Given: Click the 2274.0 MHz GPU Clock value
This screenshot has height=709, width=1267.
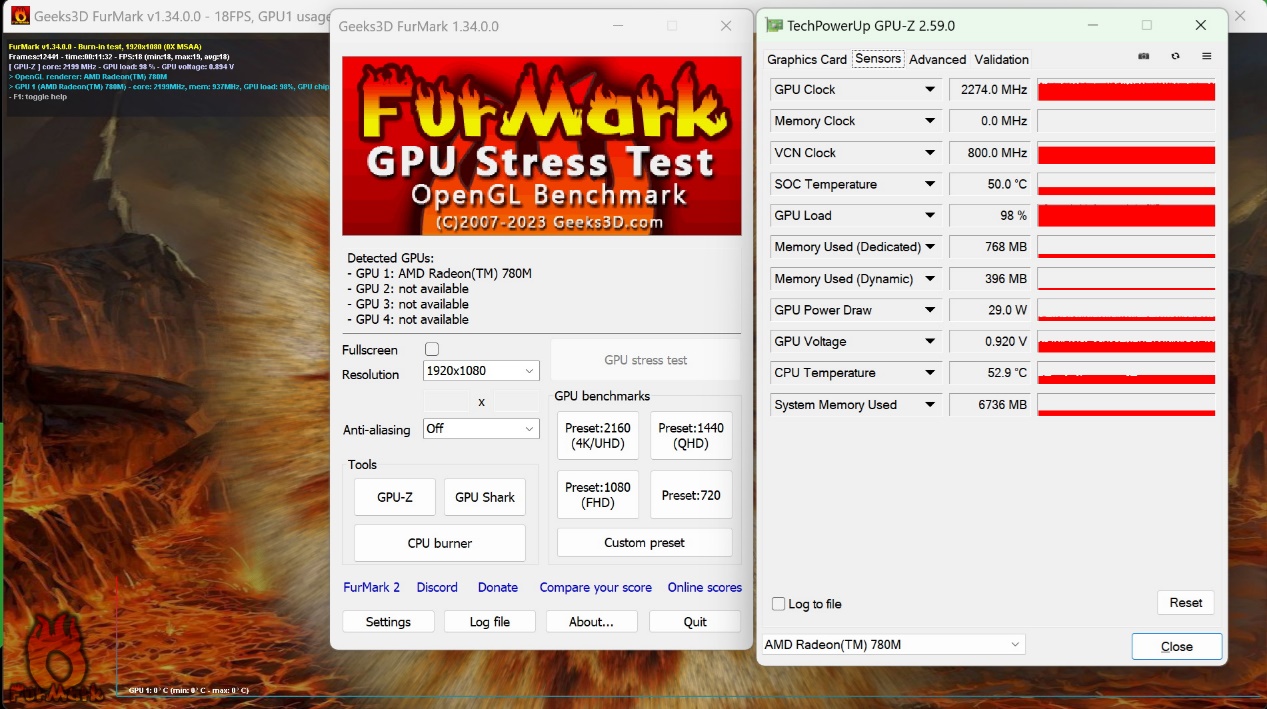Looking at the screenshot, I should pos(990,90).
